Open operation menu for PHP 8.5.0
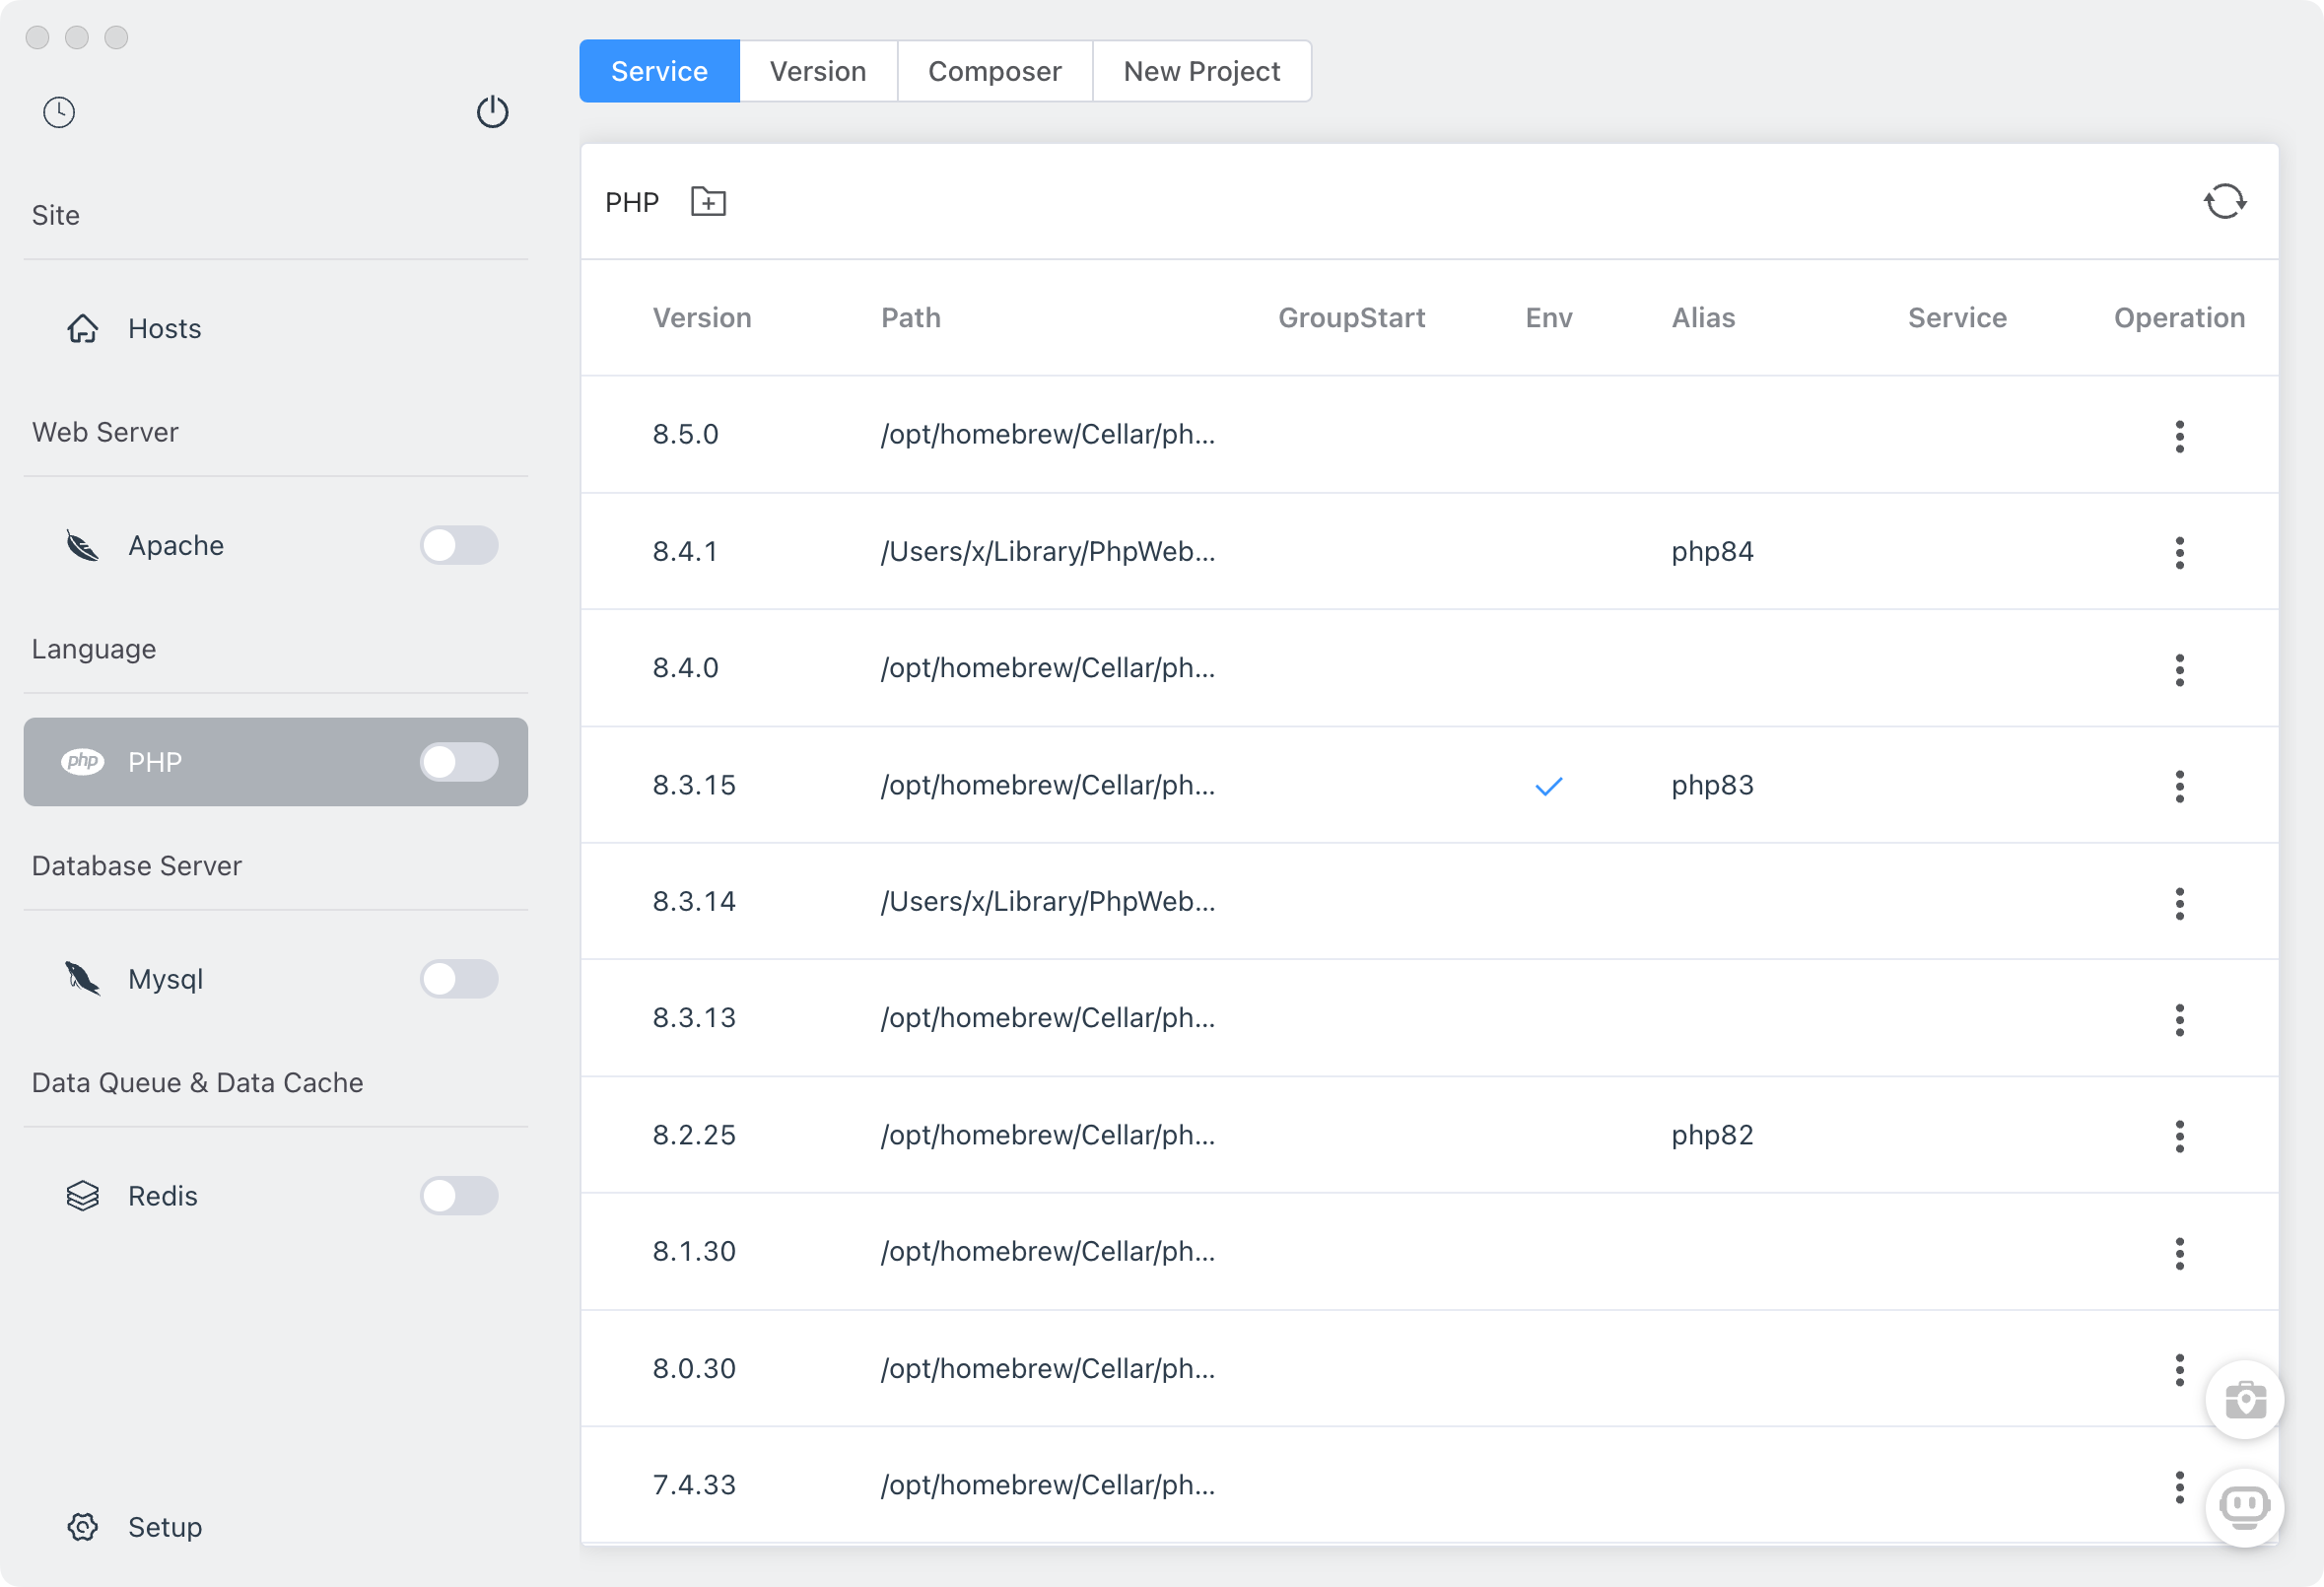 (x=2179, y=436)
